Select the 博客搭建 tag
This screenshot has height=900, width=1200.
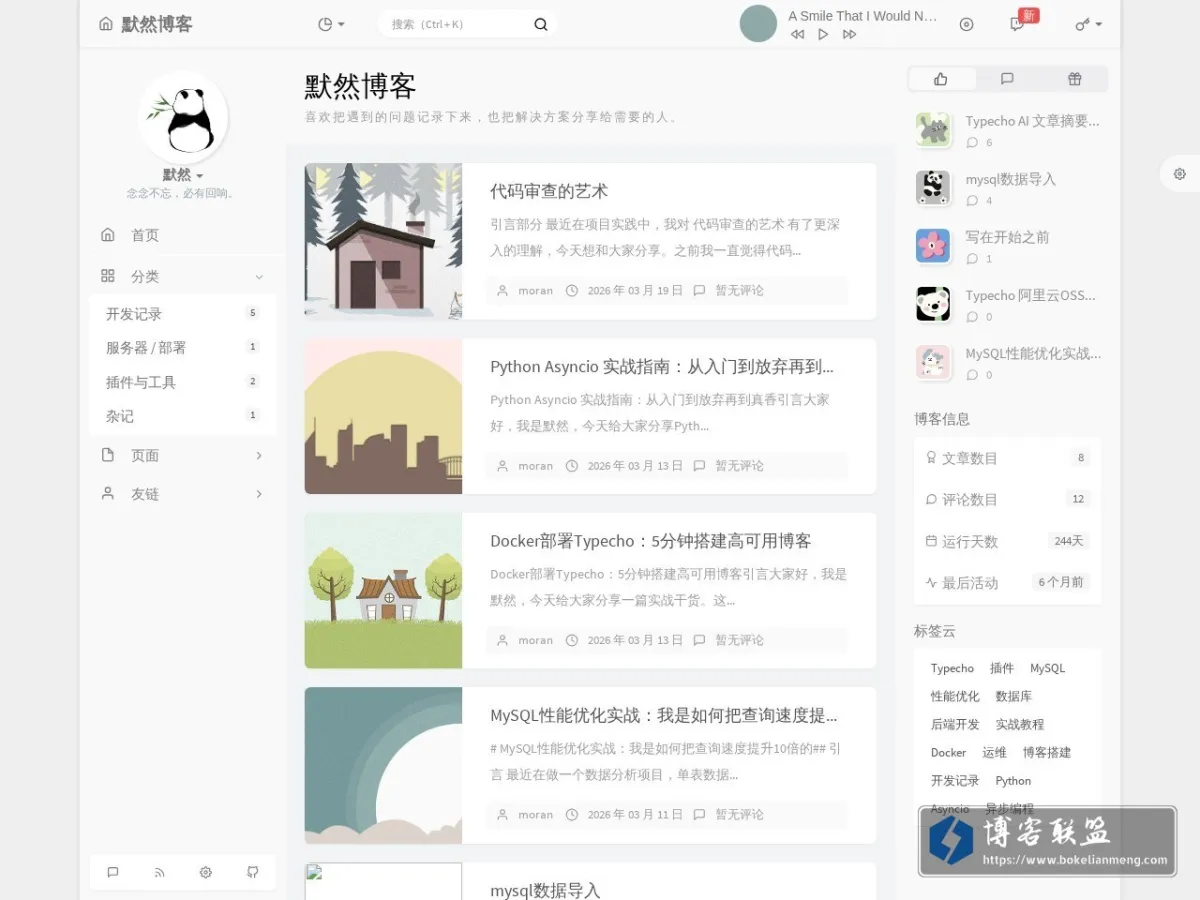[x=1046, y=752]
